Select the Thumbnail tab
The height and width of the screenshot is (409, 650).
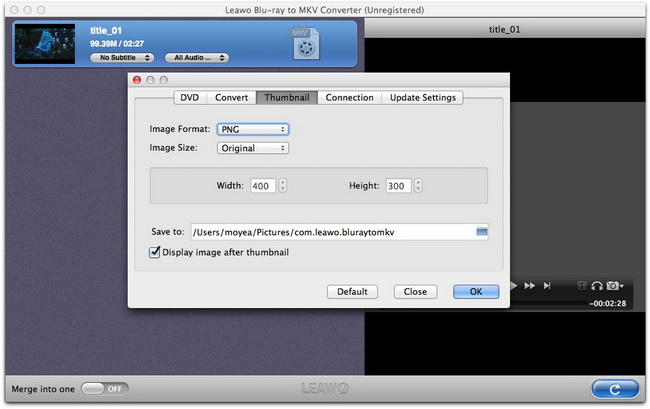point(287,97)
